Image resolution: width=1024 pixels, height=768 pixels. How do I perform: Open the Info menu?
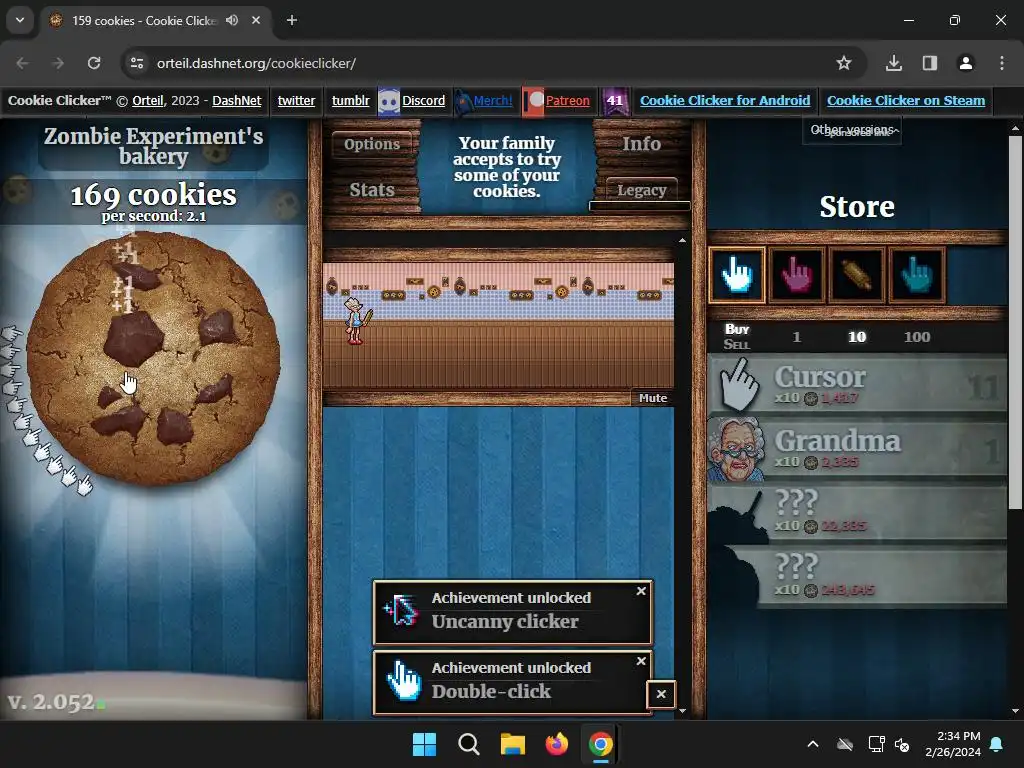641,144
